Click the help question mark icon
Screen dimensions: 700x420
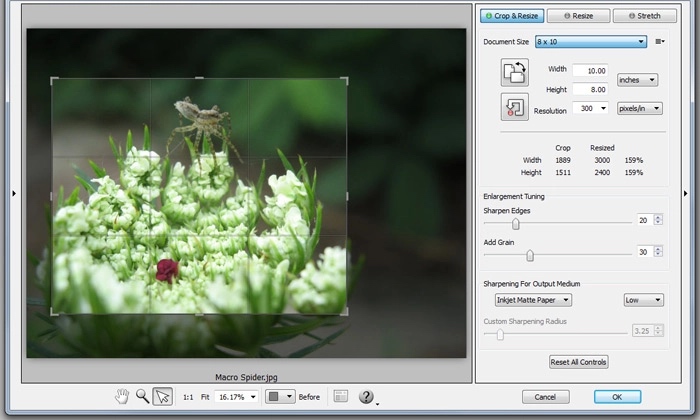366,397
